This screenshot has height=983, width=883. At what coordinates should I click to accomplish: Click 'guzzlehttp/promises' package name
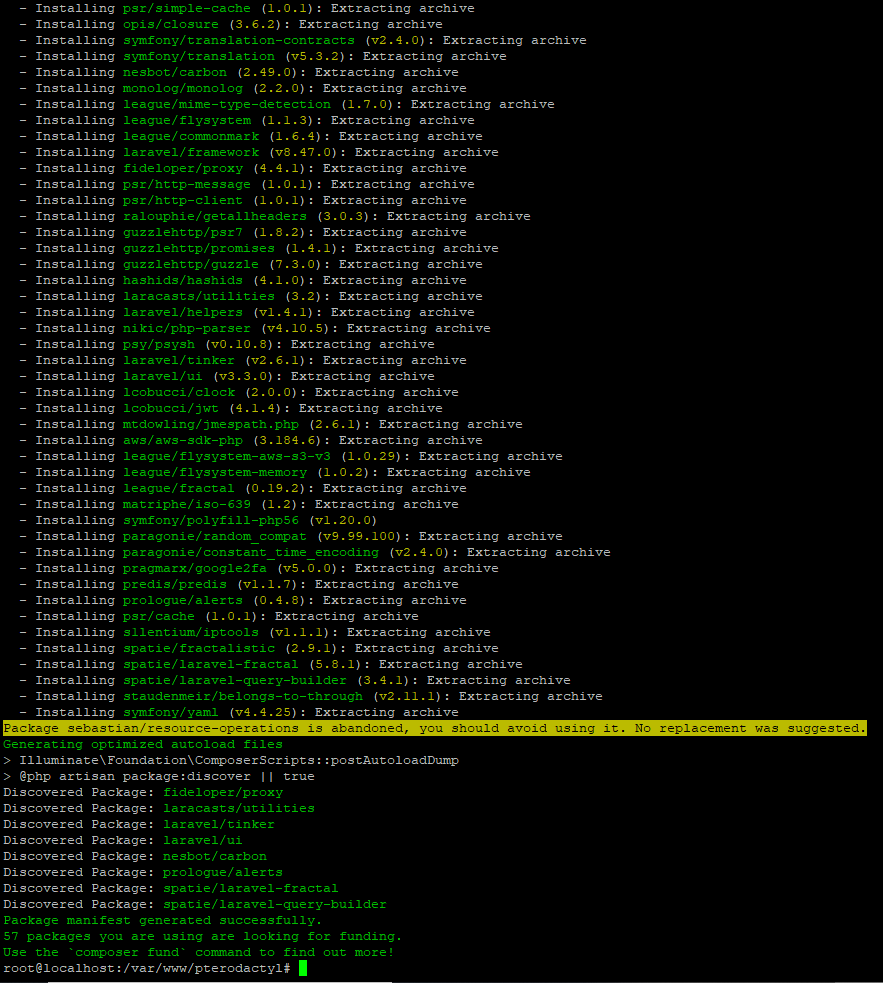pos(198,248)
